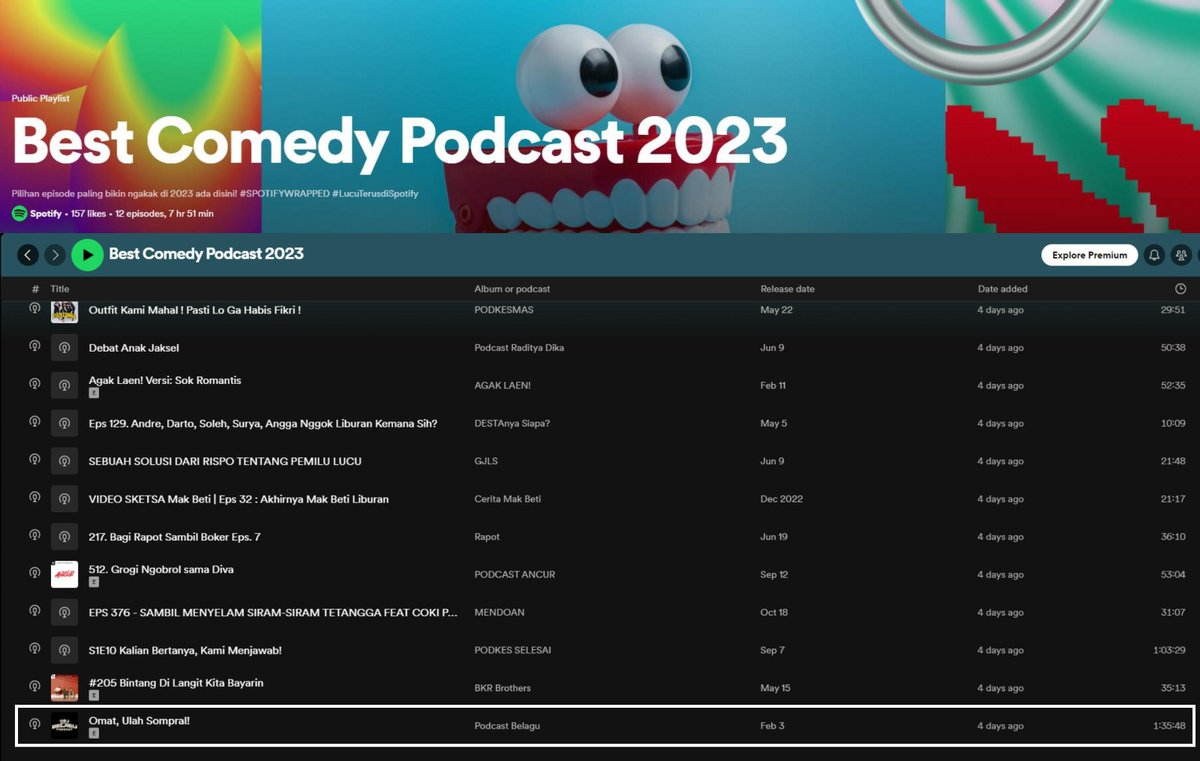The width and height of the screenshot is (1200, 761).
Task: Sort by the duration clock icon
Action: click(1180, 289)
